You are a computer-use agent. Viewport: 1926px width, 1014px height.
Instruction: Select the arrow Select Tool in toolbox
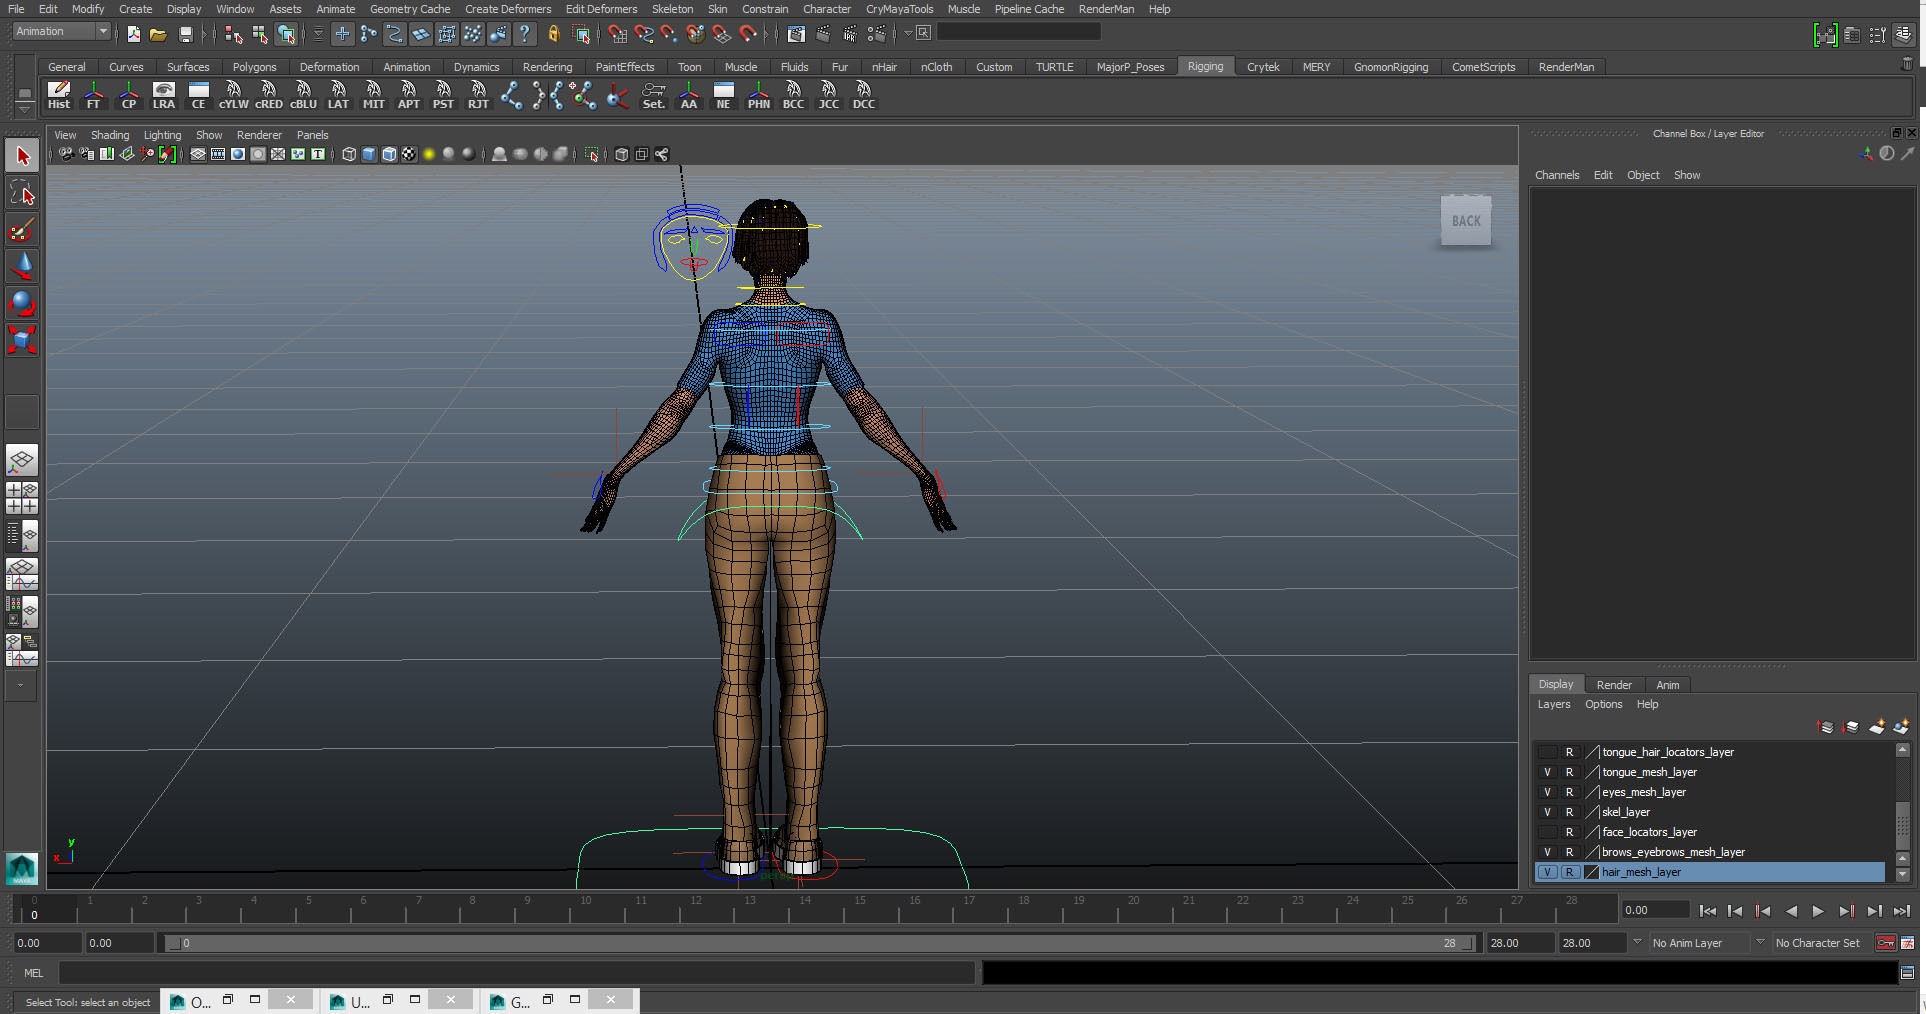click(22, 156)
